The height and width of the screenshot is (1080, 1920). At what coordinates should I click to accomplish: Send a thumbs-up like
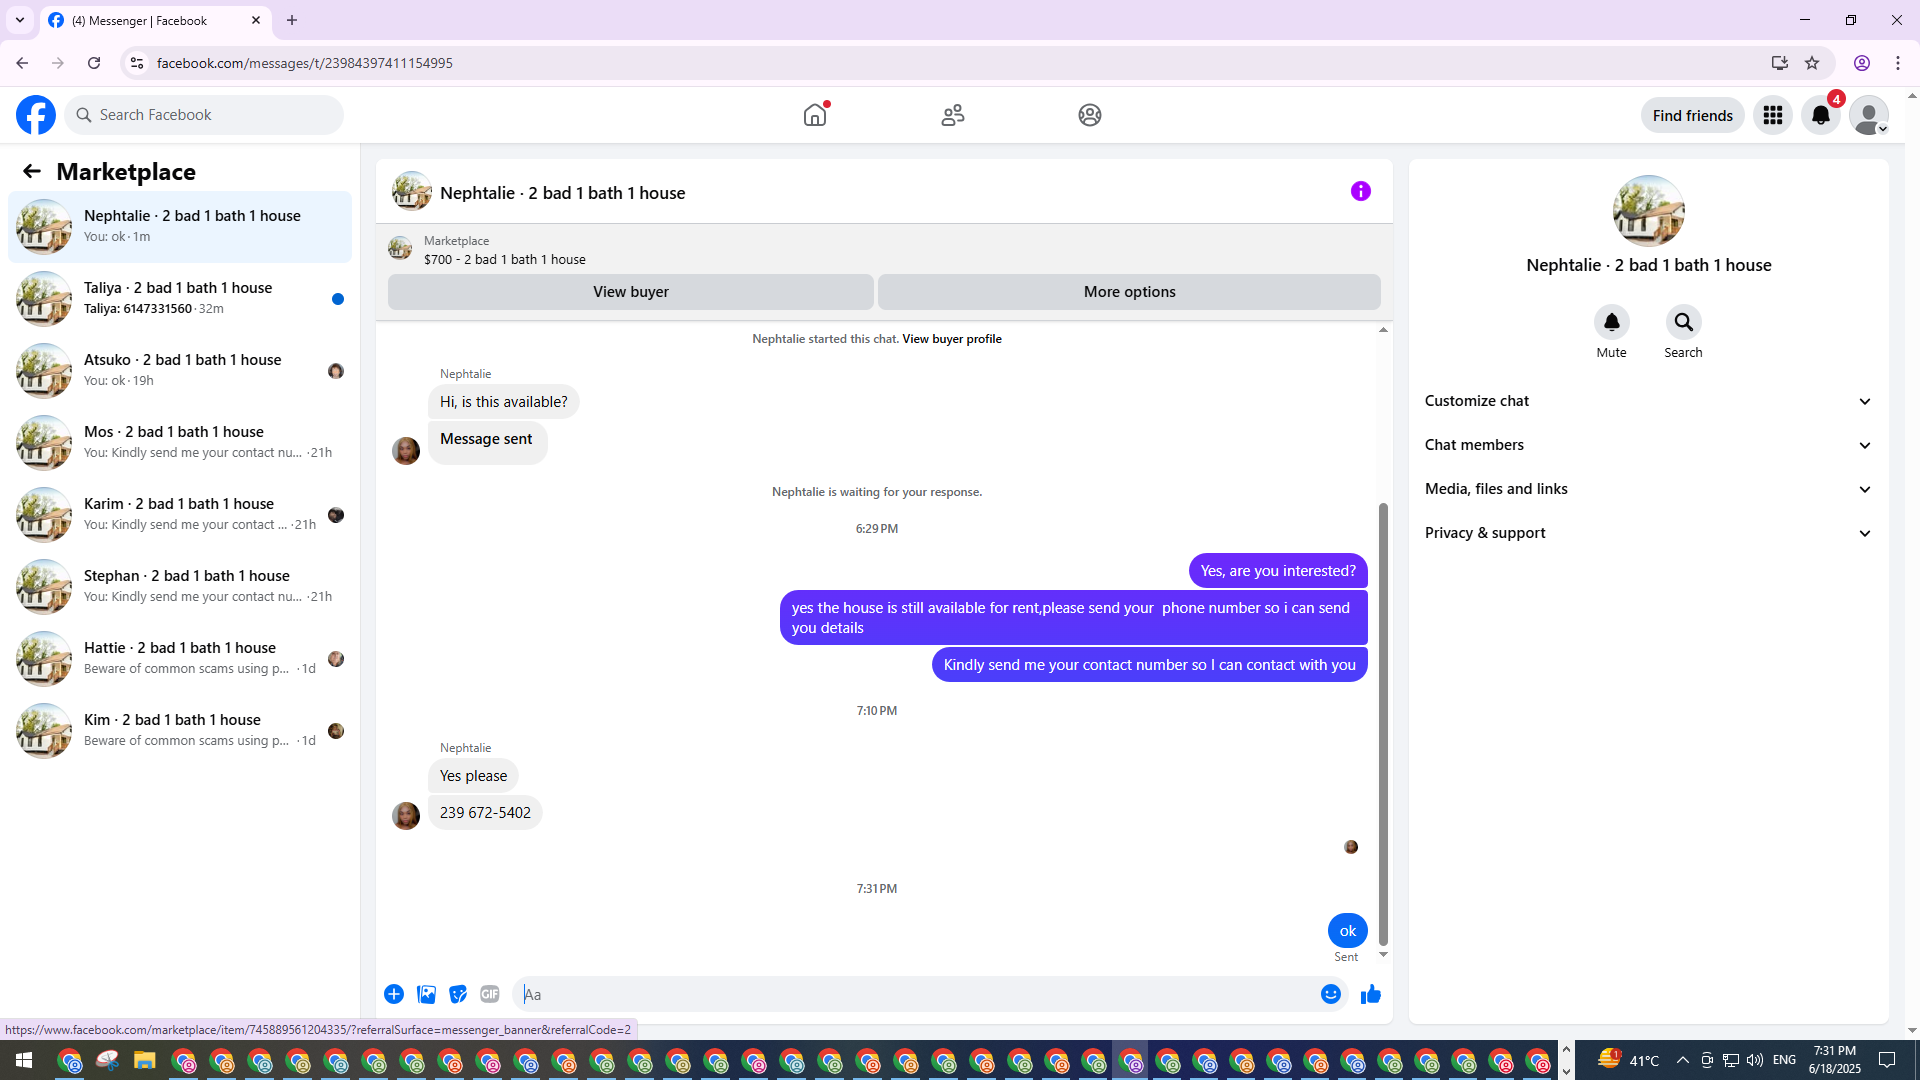pos(1371,994)
